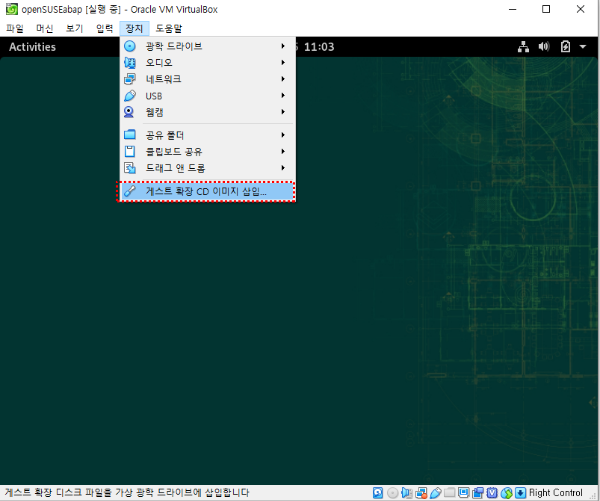The height and width of the screenshot is (501, 600).
Task: Select 게스트 확장 CD 이미지 삽입
Action: coord(207,191)
